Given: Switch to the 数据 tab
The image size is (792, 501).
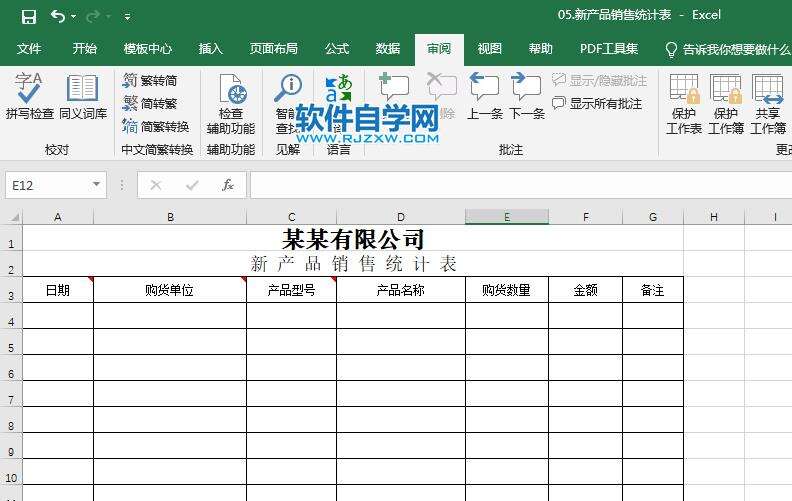Looking at the screenshot, I should pyautogui.click(x=388, y=48).
